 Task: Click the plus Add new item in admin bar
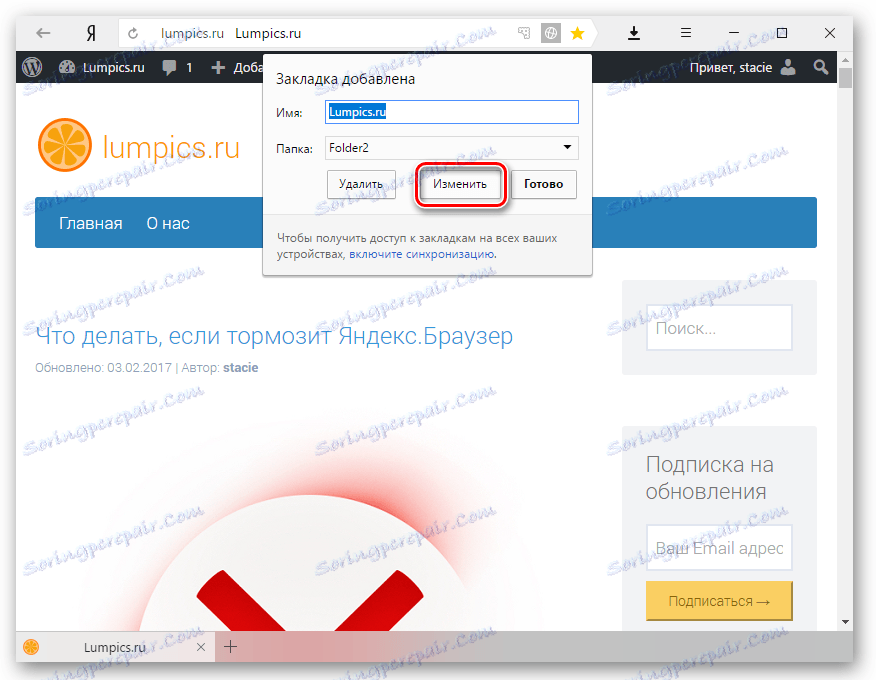[237, 68]
